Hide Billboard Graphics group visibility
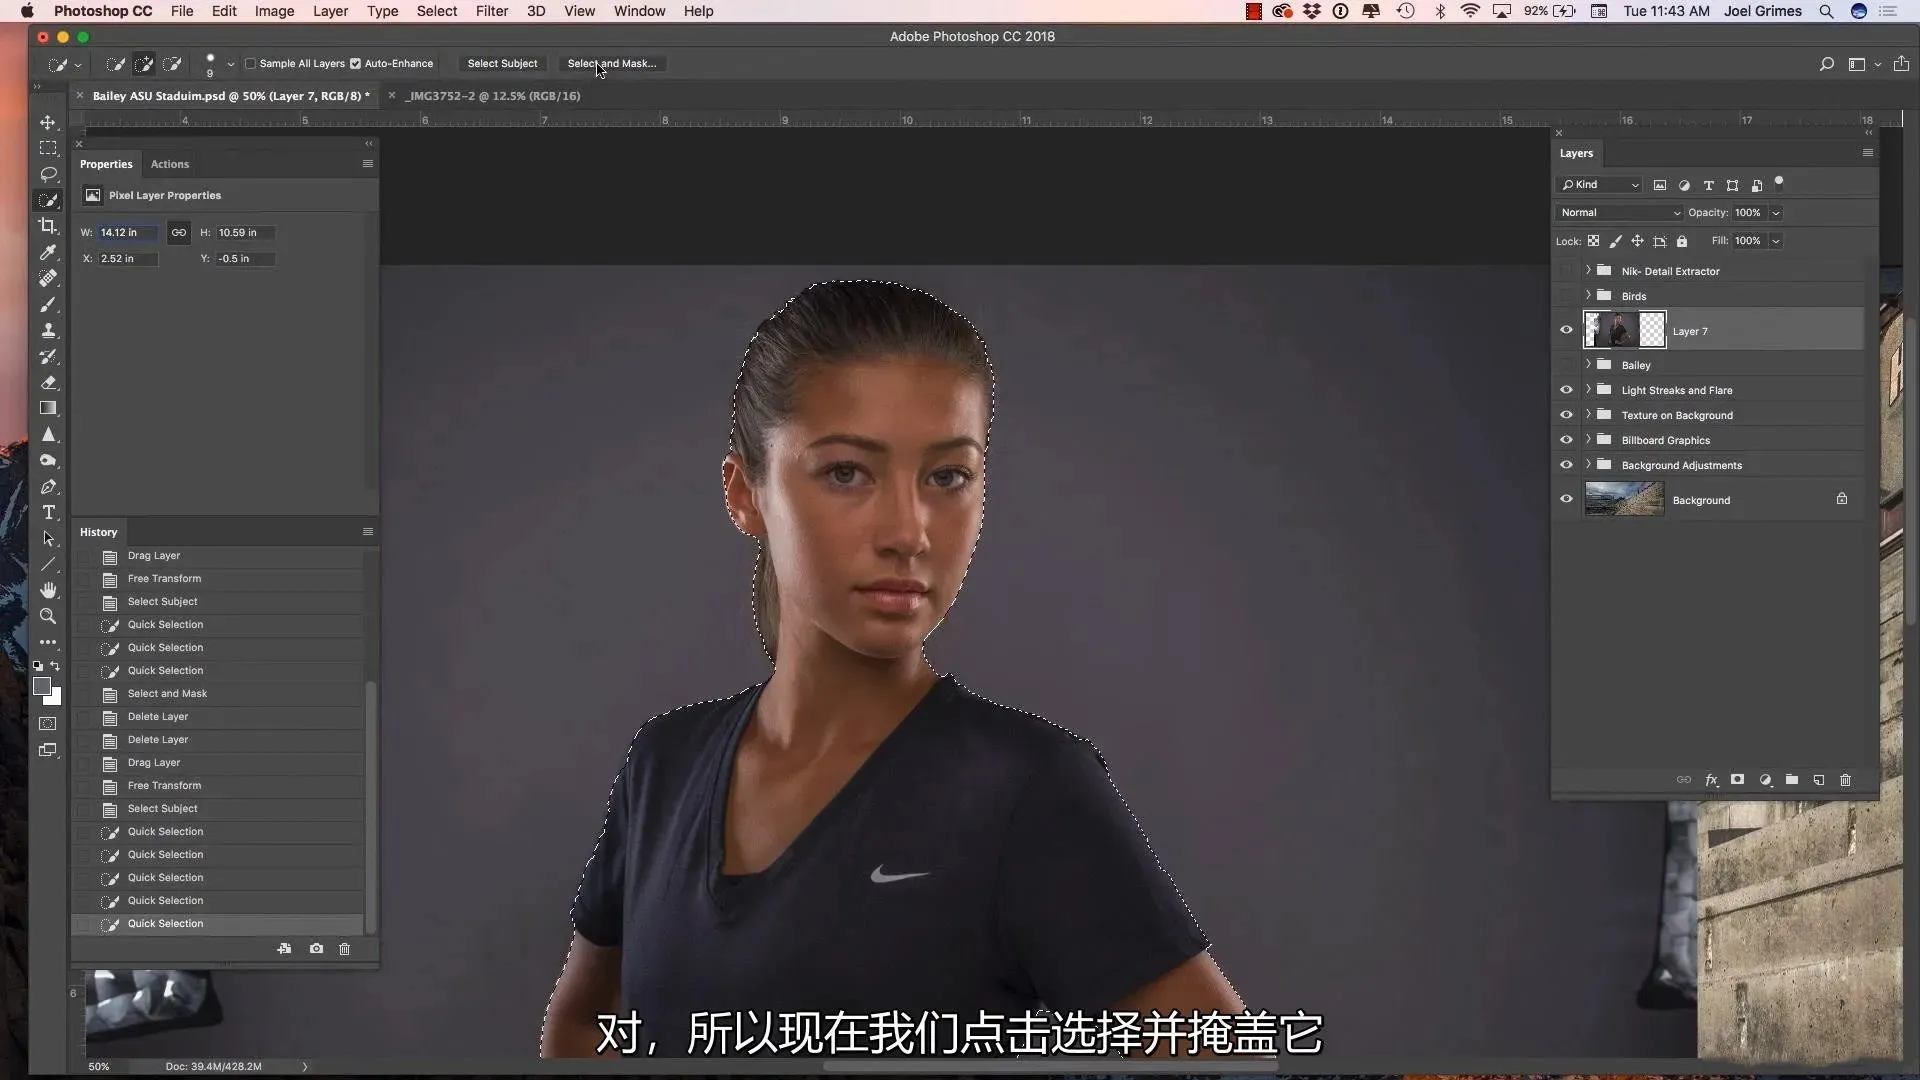The image size is (1920, 1080). click(1566, 440)
